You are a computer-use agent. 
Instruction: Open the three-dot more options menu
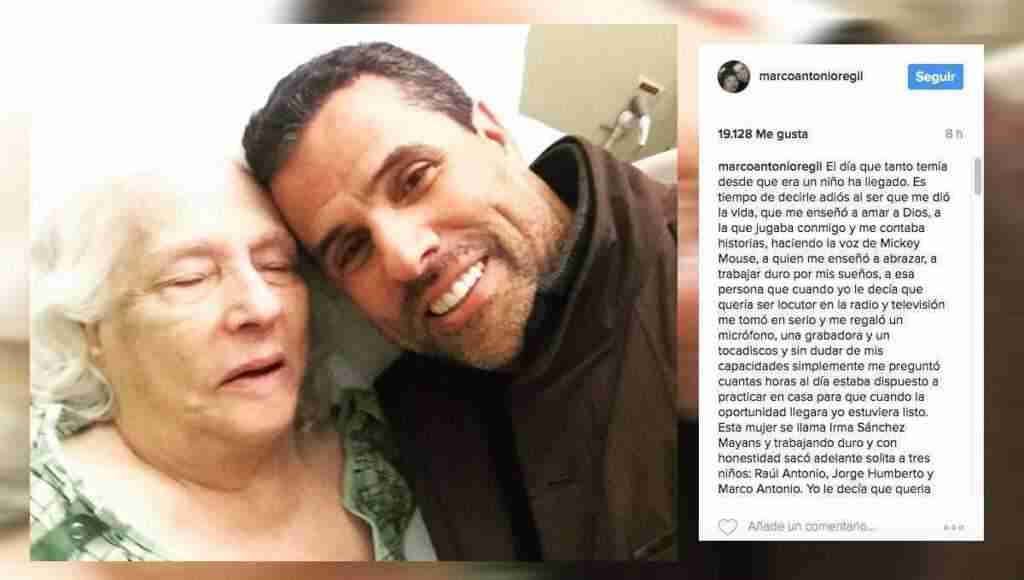pyautogui.click(x=953, y=527)
